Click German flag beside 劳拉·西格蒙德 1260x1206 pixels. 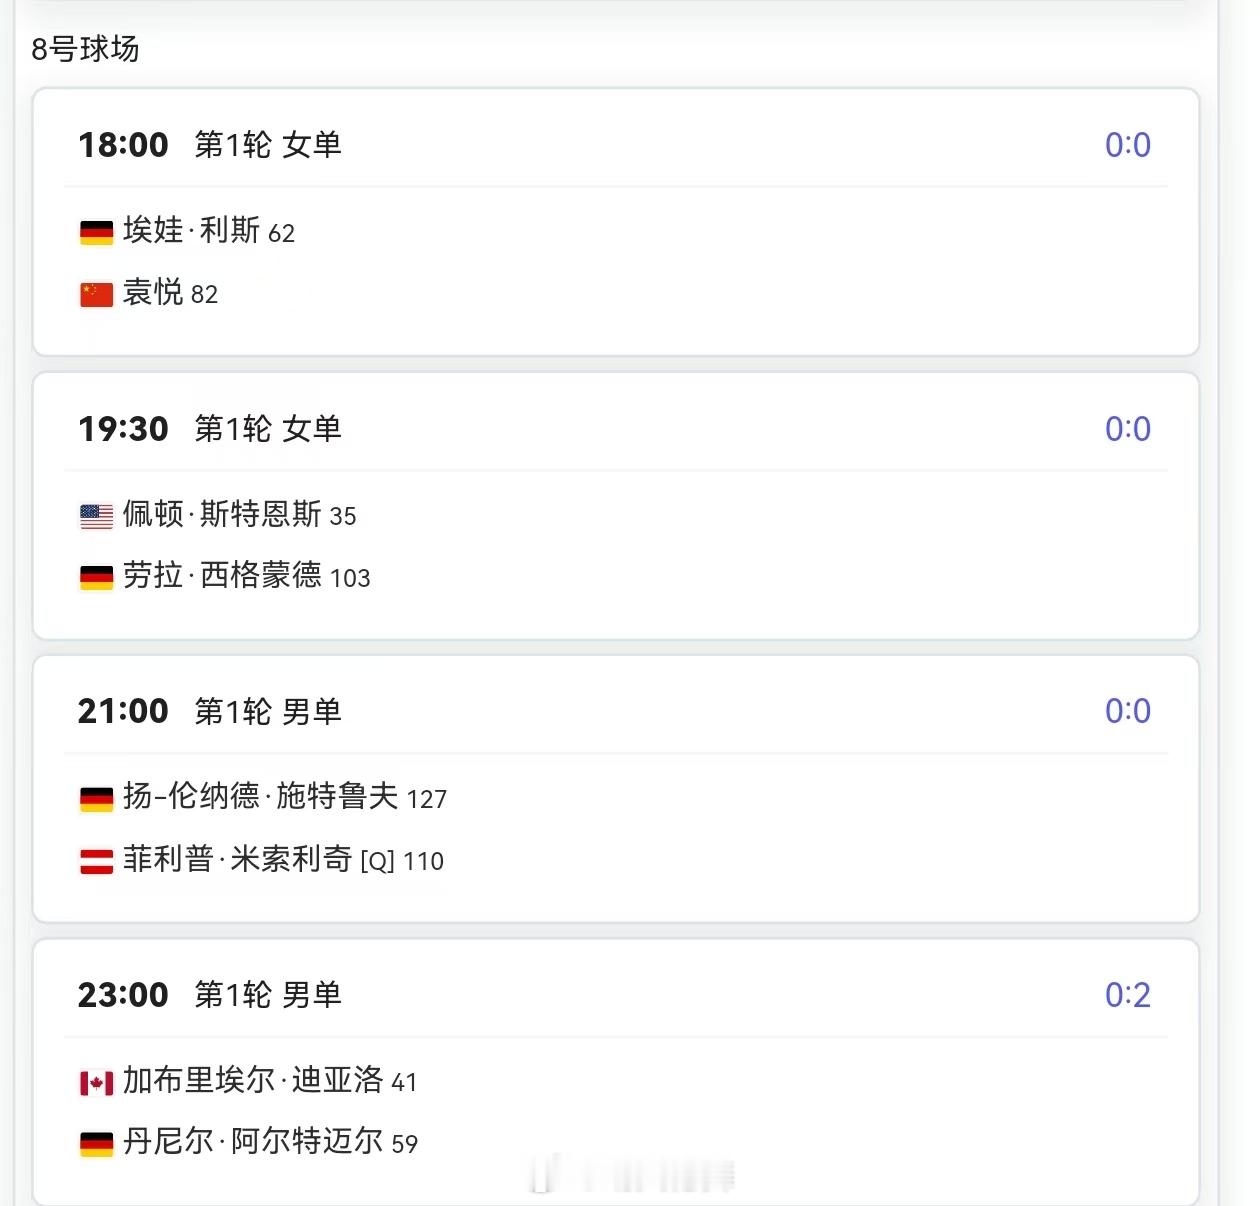click(97, 578)
